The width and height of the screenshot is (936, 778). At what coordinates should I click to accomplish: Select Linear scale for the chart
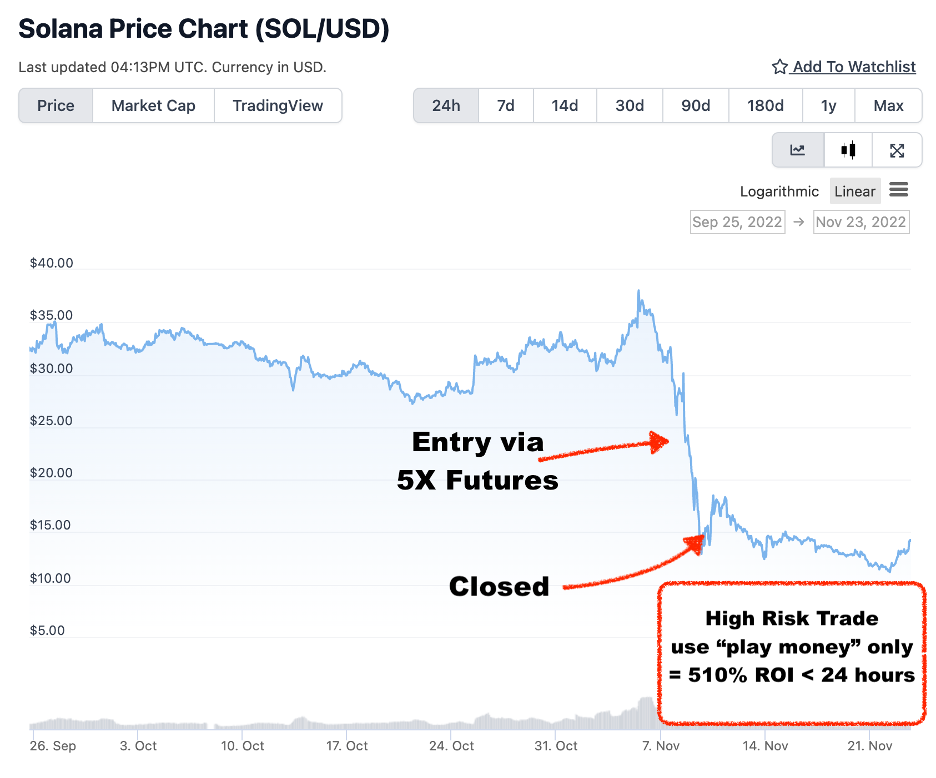tap(855, 190)
